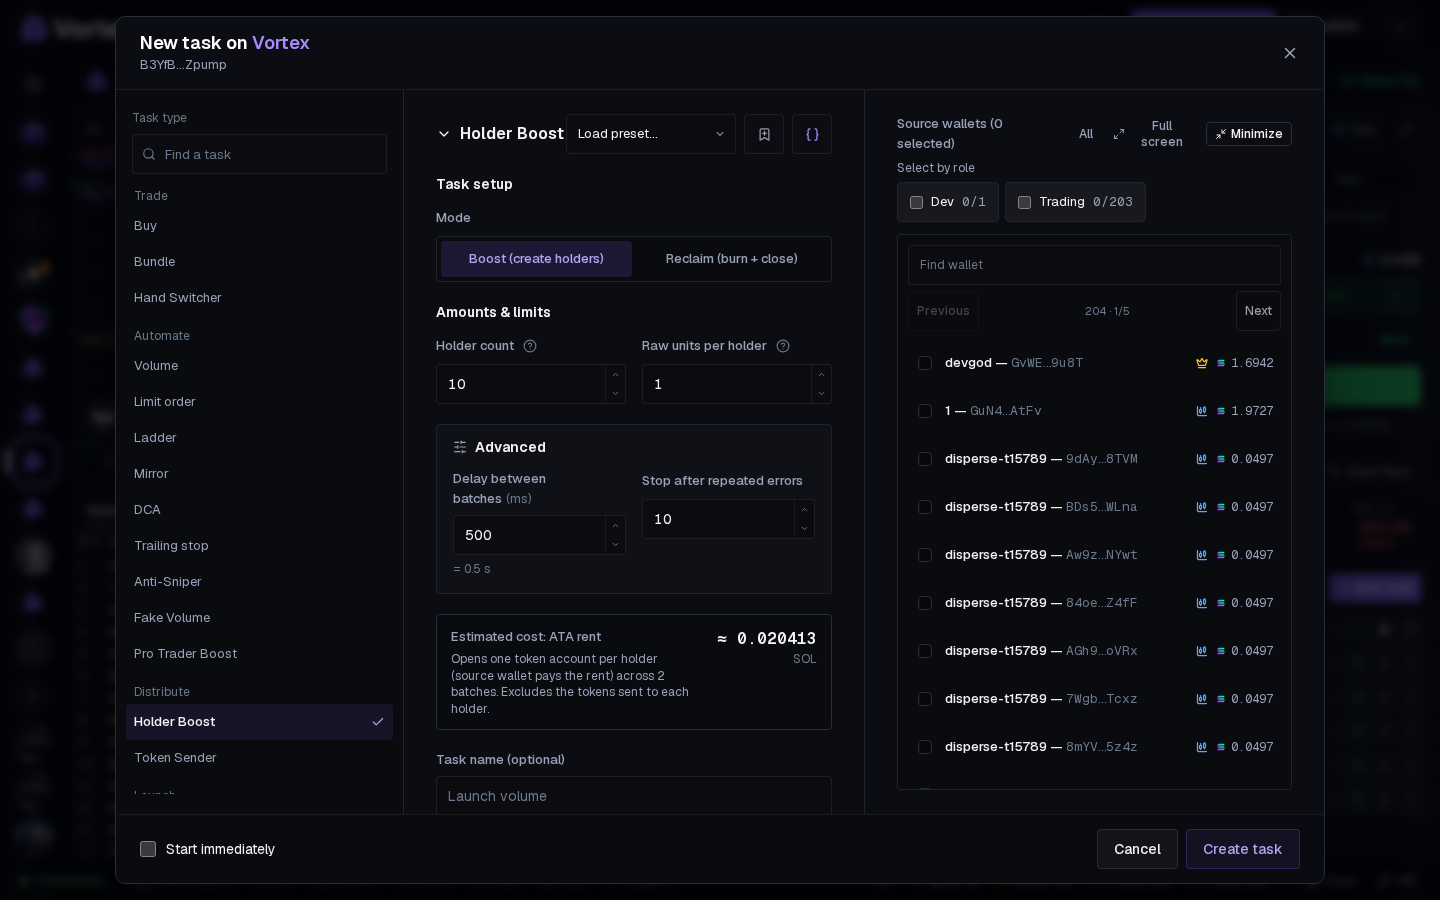The width and height of the screenshot is (1440, 900).
Task: Click the crown icon on devgod wallet
Action: point(1202,363)
